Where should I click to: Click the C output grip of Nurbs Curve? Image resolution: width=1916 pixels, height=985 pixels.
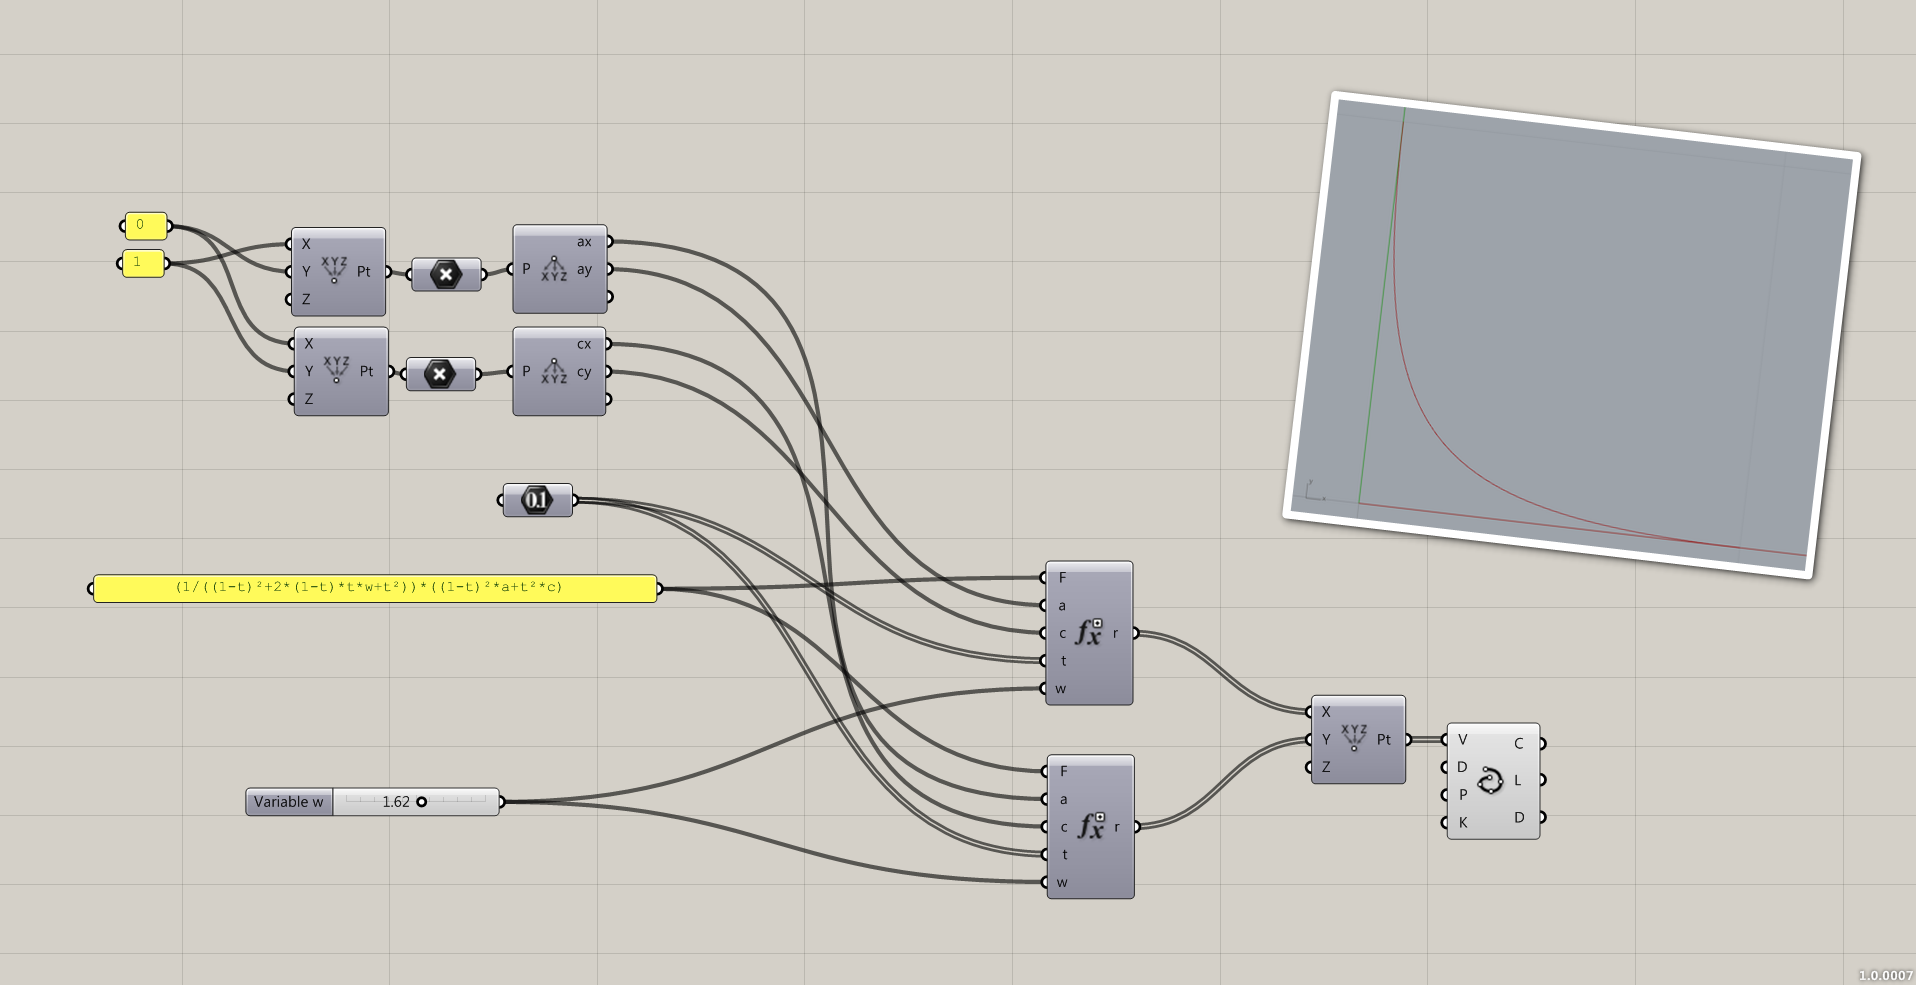click(1544, 742)
